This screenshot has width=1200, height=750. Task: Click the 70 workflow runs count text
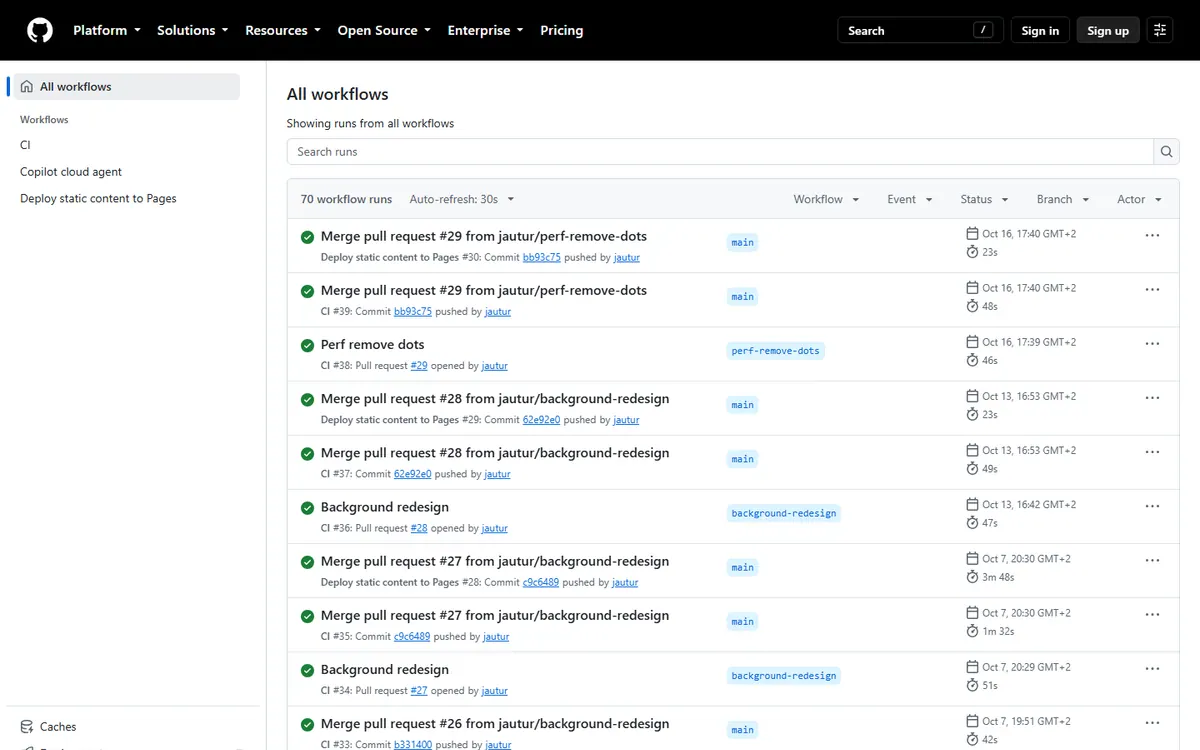point(347,199)
